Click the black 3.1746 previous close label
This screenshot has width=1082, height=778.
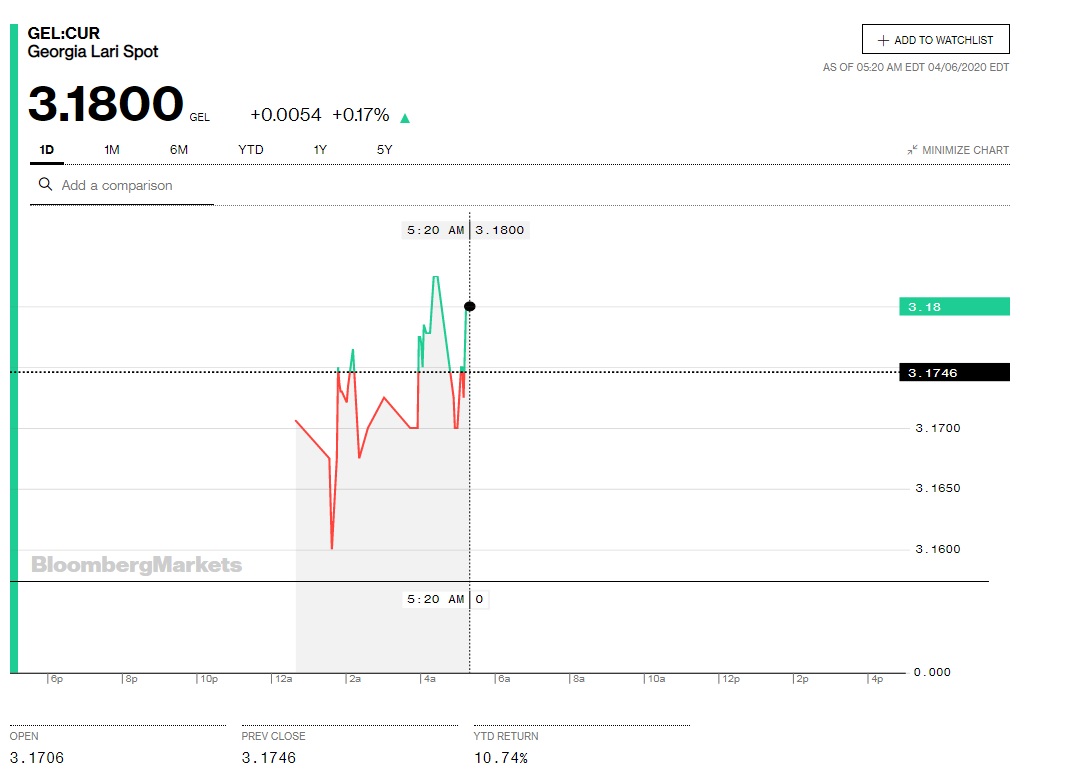click(954, 373)
